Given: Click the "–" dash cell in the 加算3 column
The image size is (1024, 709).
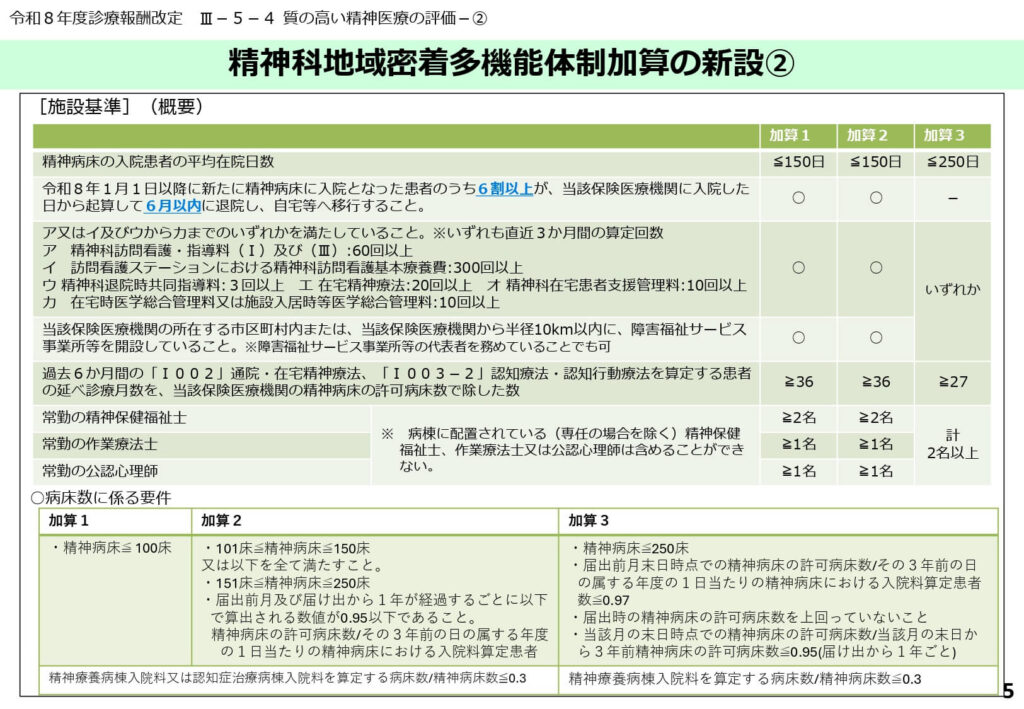Looking at the screenshot, I should (952, 198).
